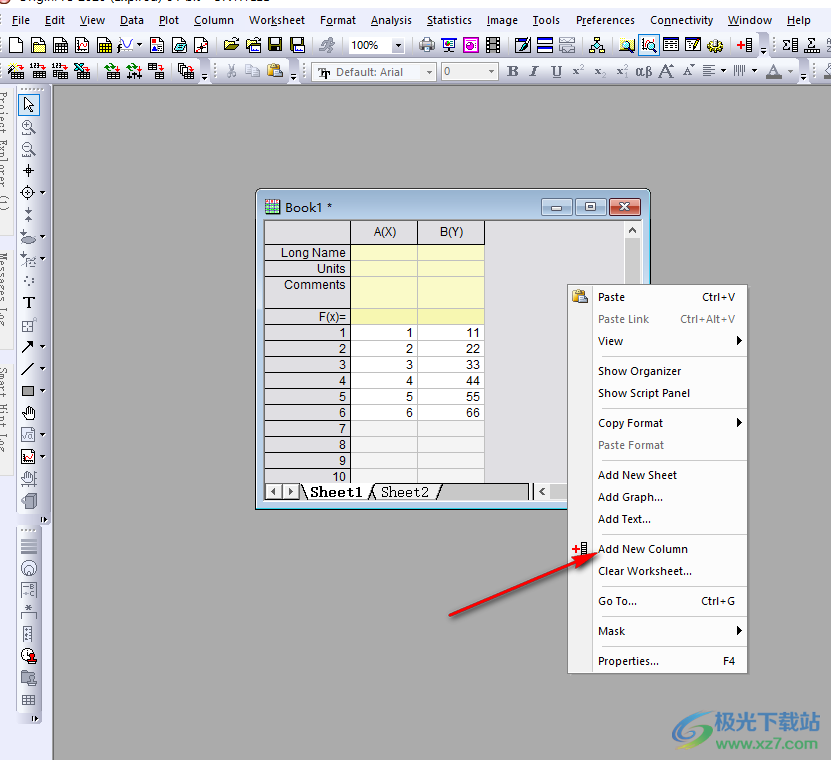Click the Open file toolbar icon

231,46
